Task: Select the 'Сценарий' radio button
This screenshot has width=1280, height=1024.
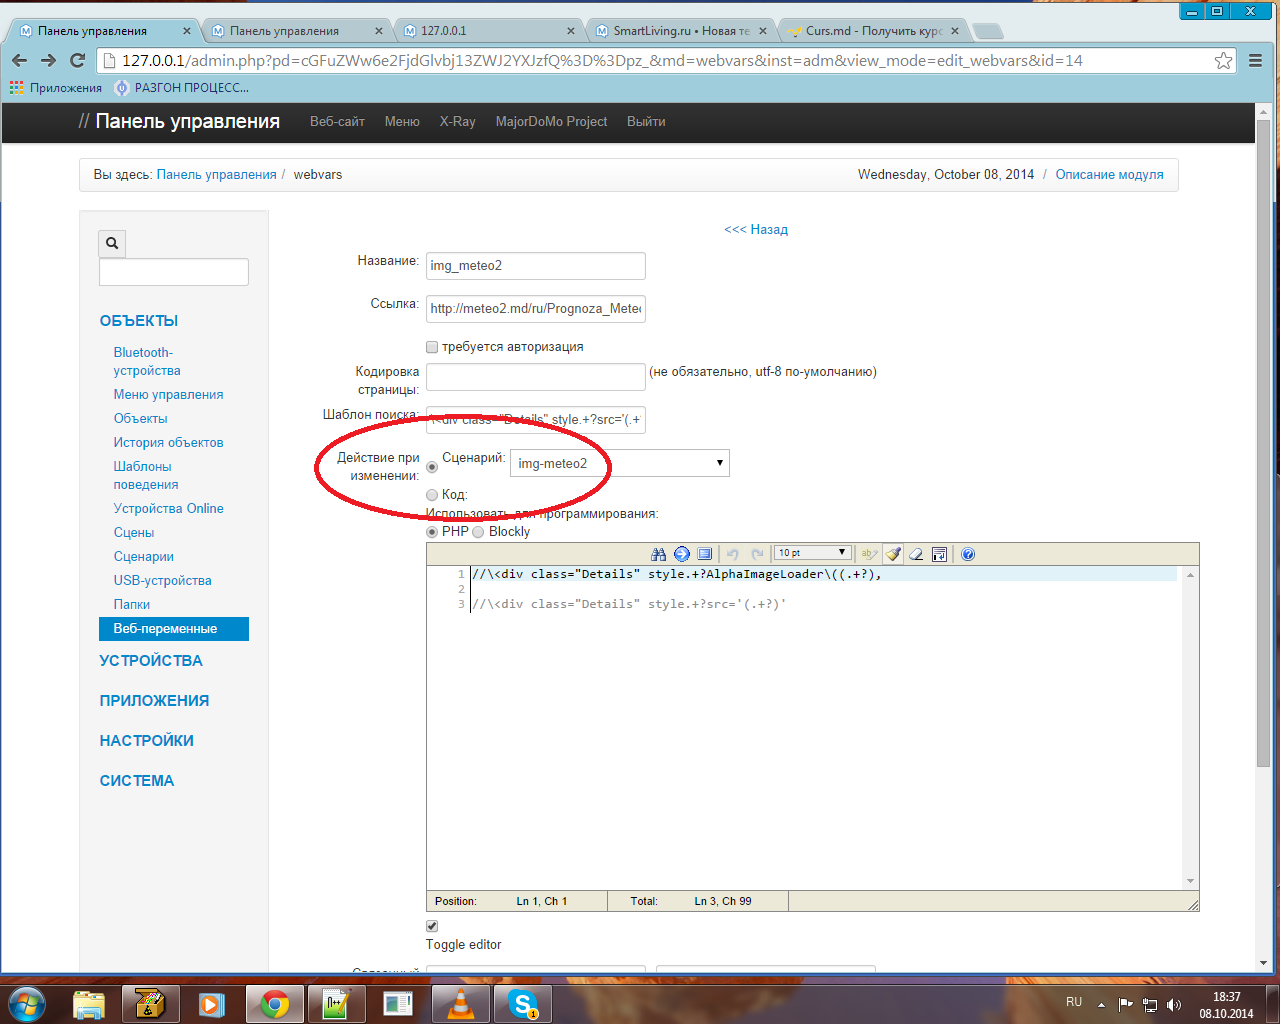Action: [432, 467]
